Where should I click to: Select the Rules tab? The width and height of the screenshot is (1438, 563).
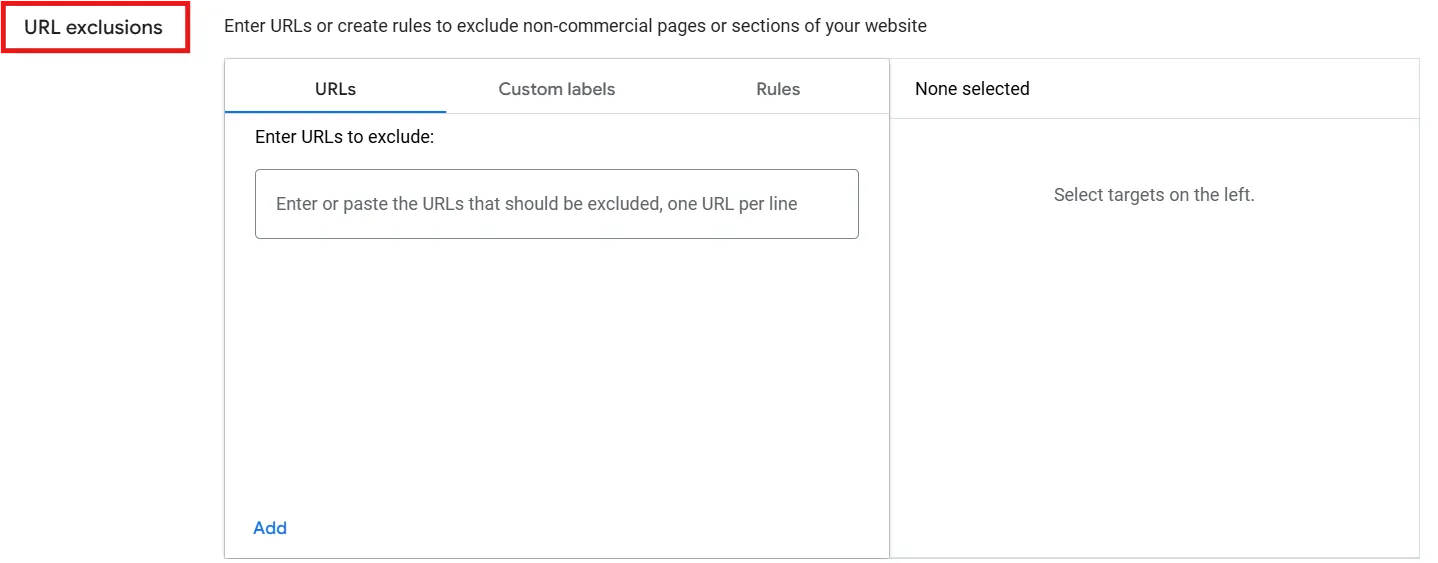778,88
